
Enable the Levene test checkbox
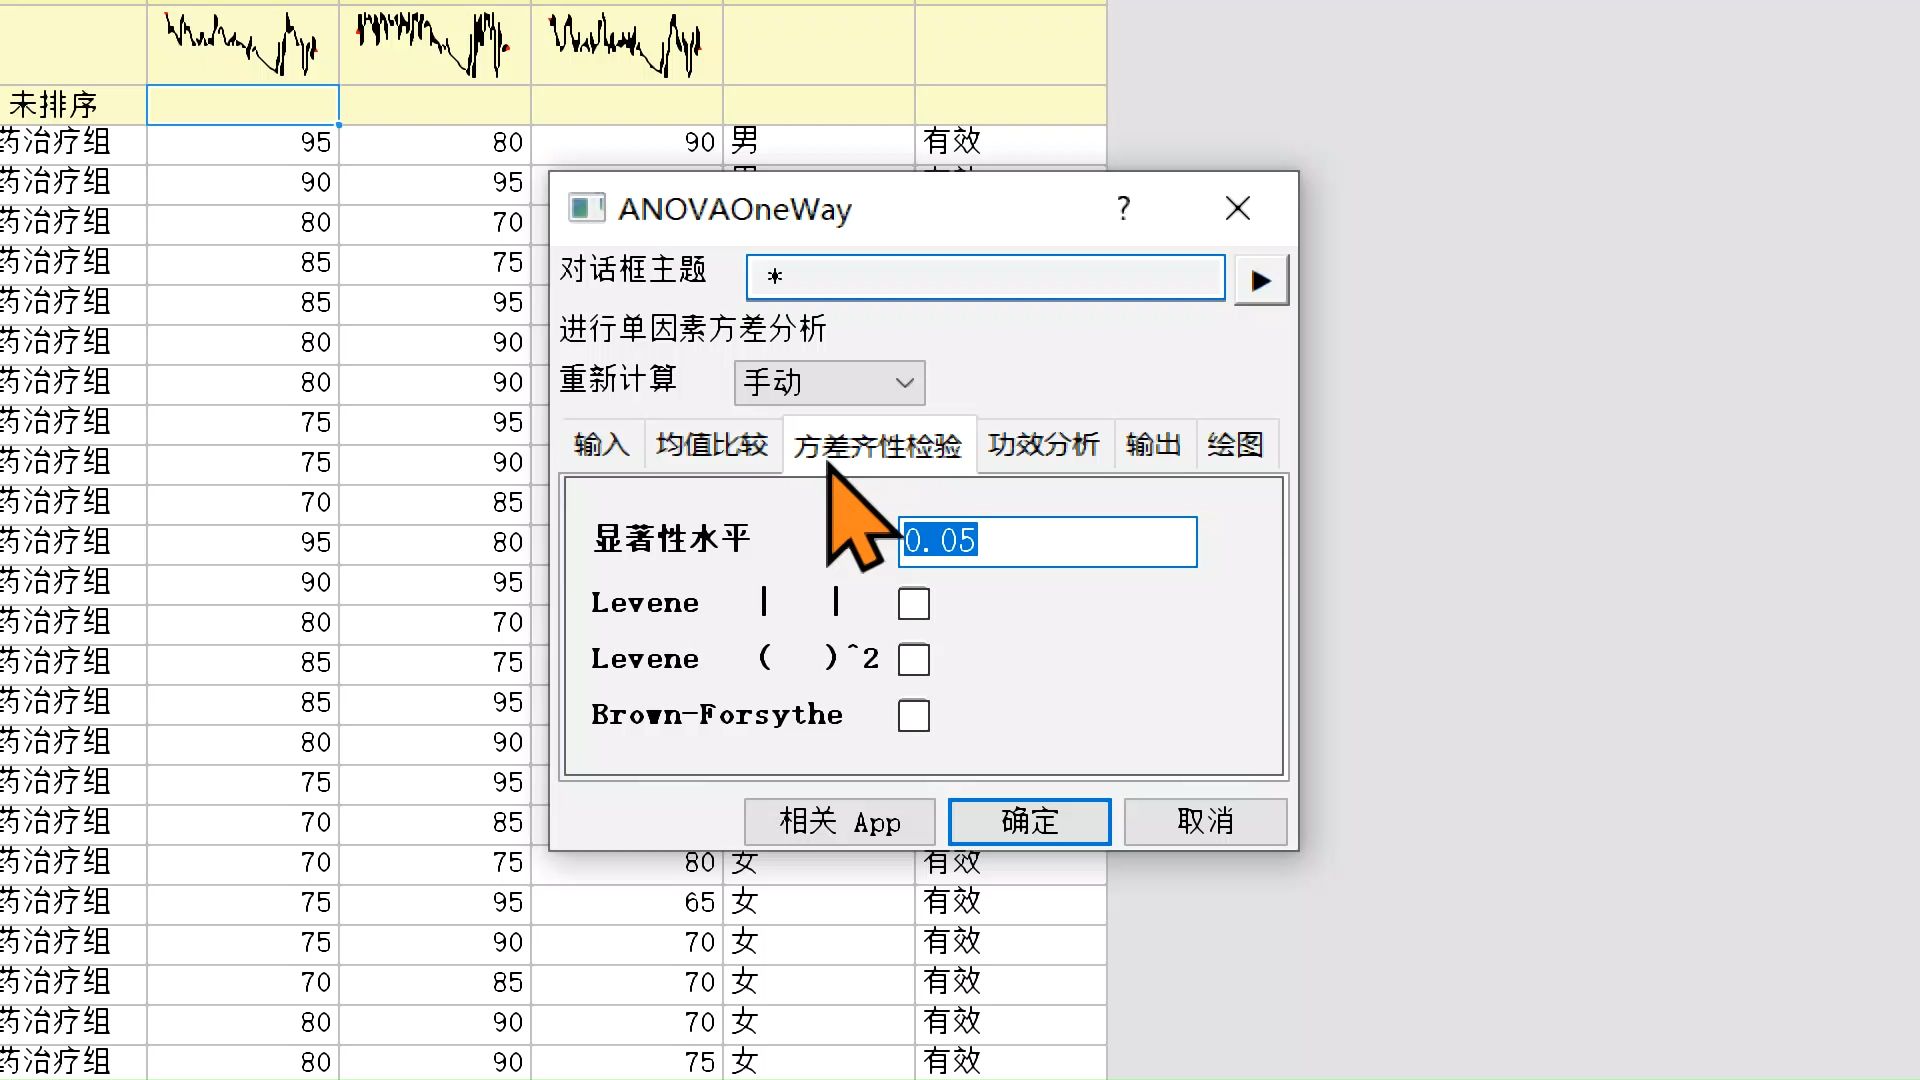coord(913,603)
